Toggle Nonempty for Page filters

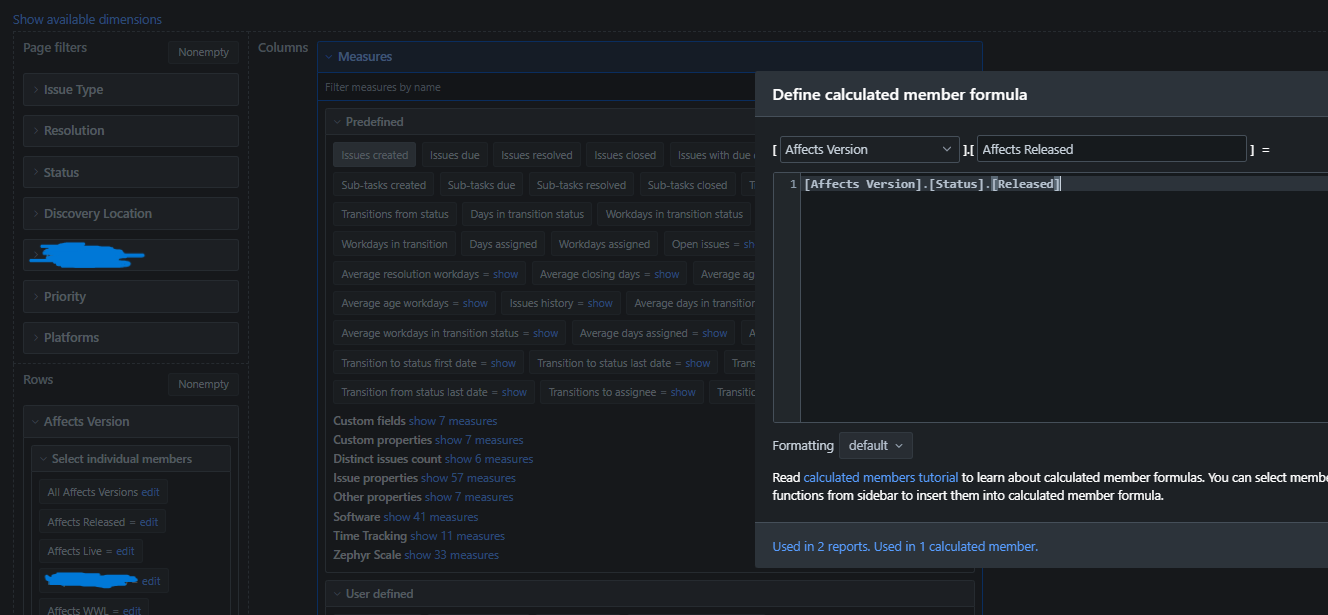tap(203, 52)
